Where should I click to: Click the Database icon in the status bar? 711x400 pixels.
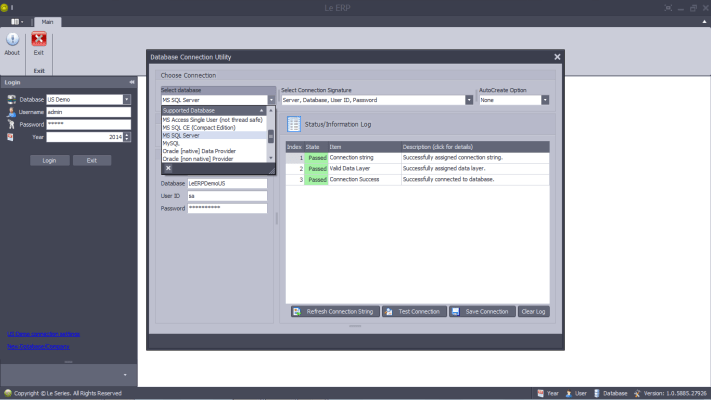pos(597,394)
